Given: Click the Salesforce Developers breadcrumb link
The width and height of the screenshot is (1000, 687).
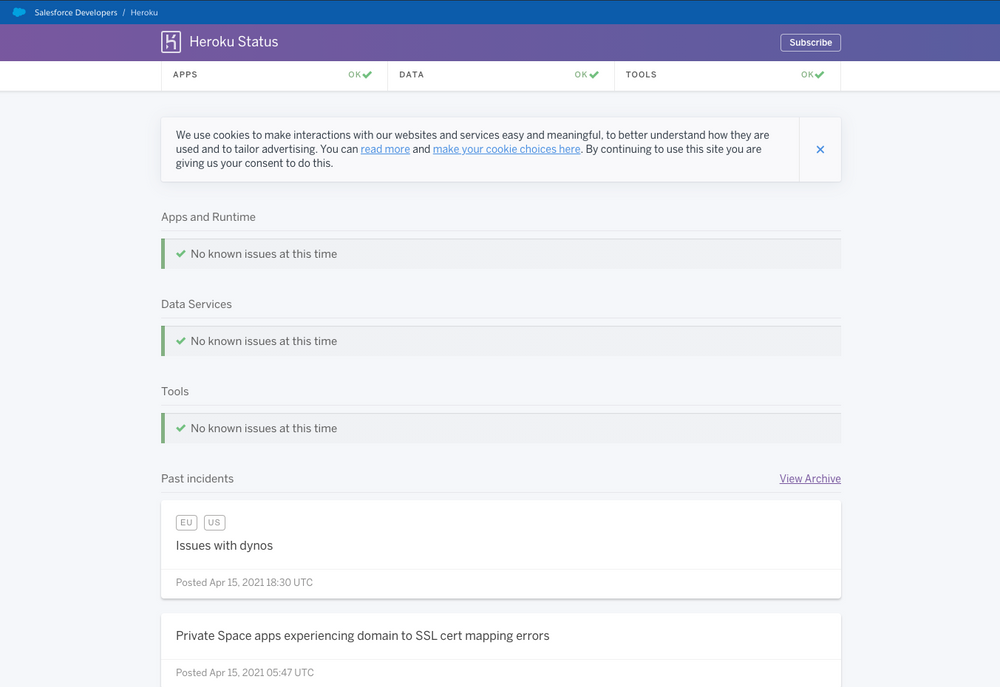Looking at the screenshot, I should coord(75,11).
